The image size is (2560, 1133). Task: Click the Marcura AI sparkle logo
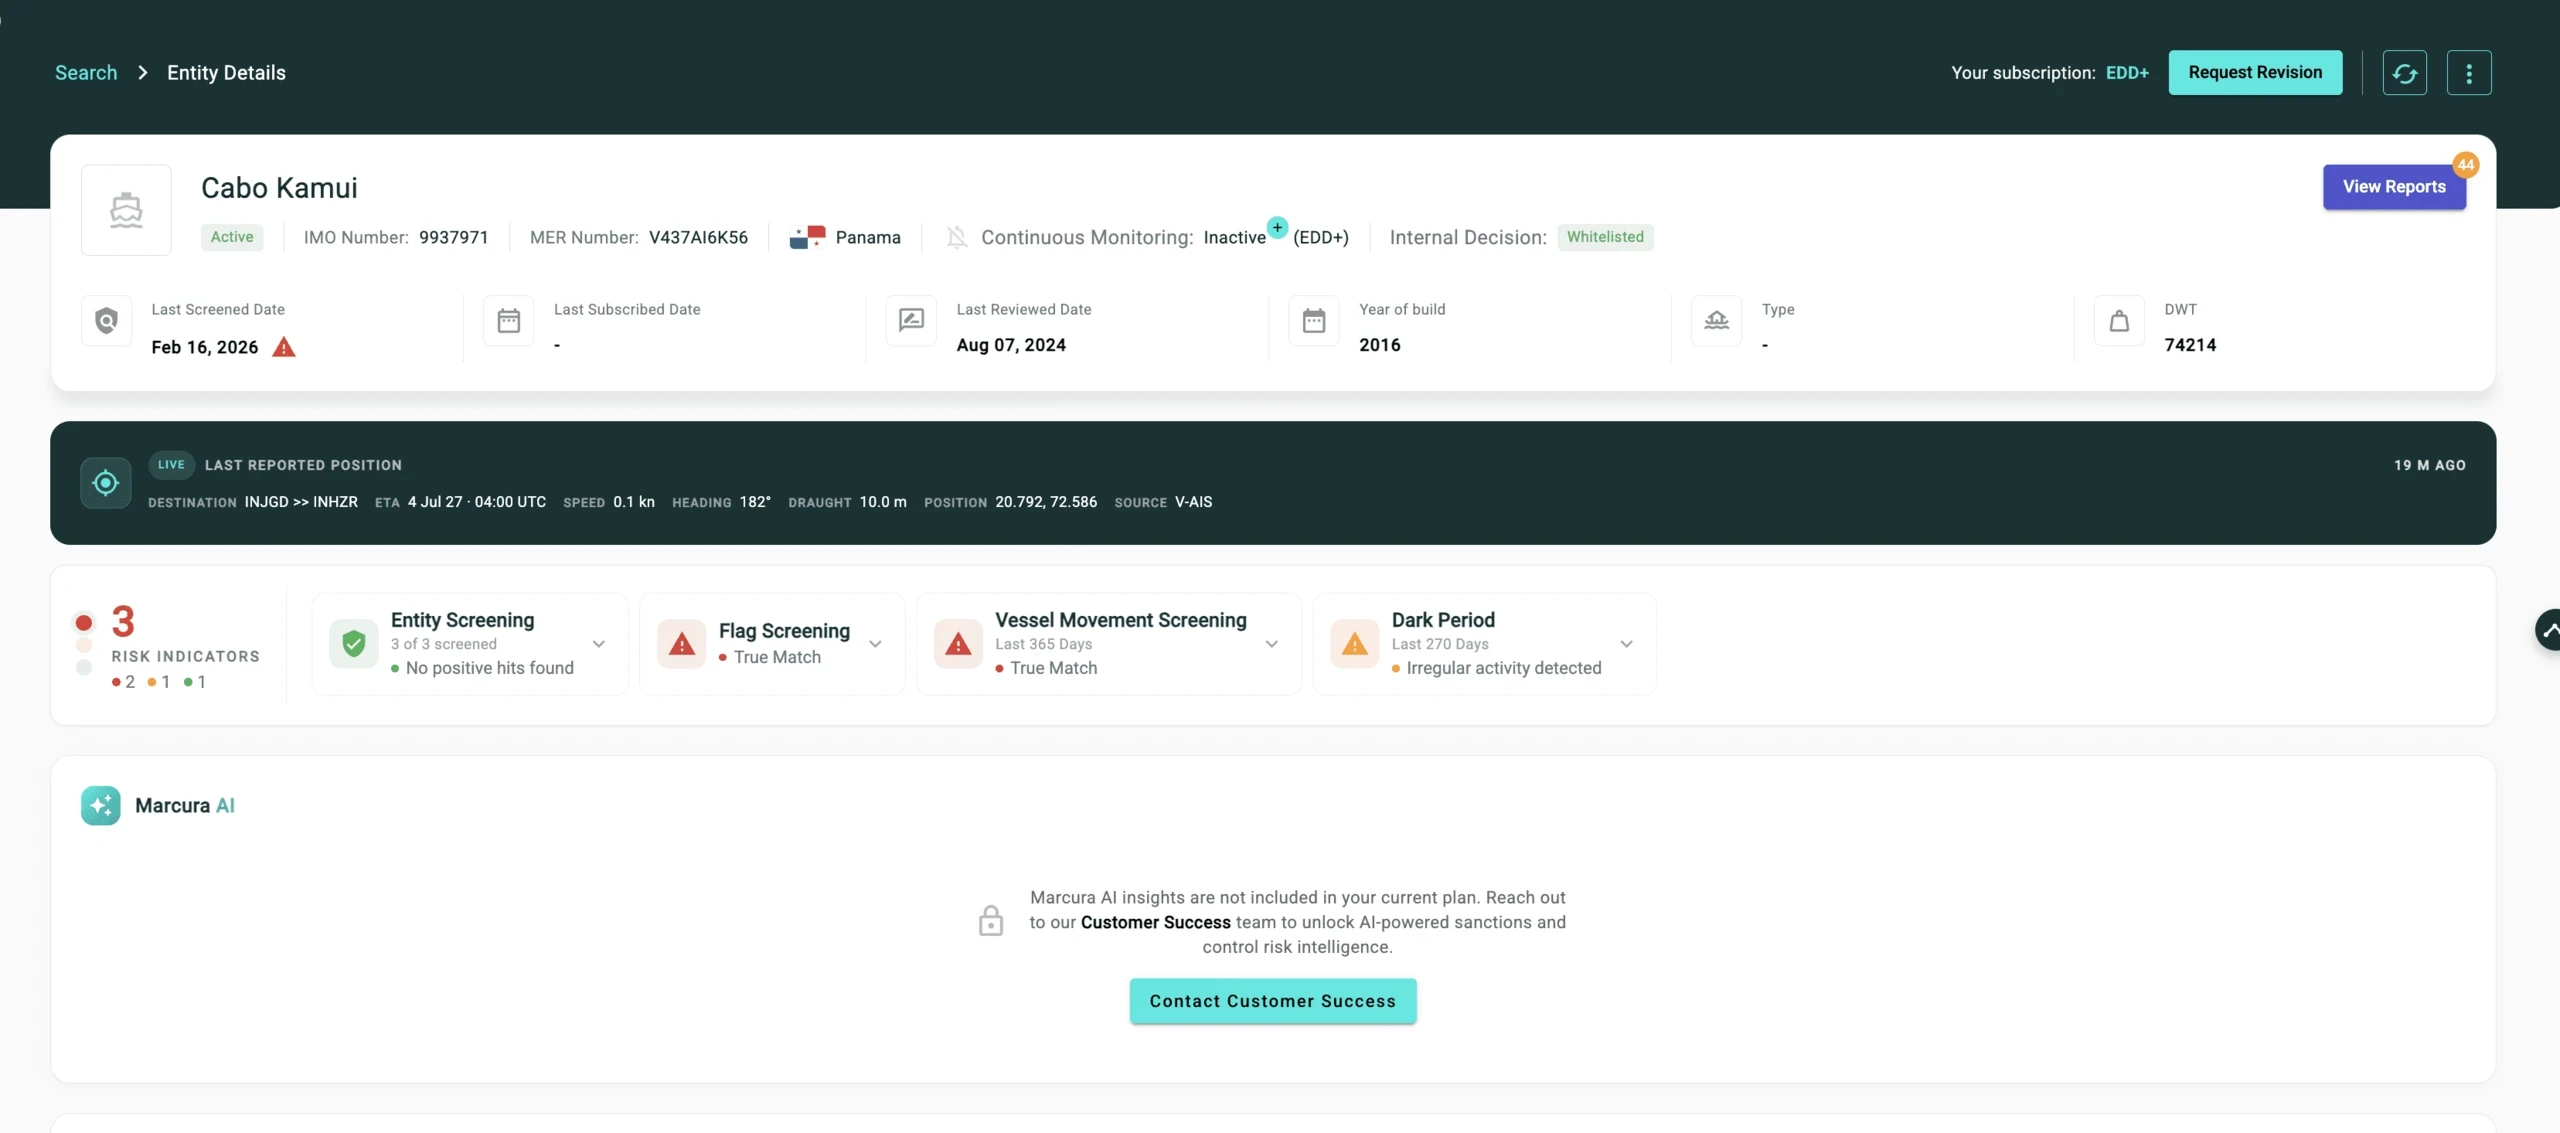pos(101,805)
